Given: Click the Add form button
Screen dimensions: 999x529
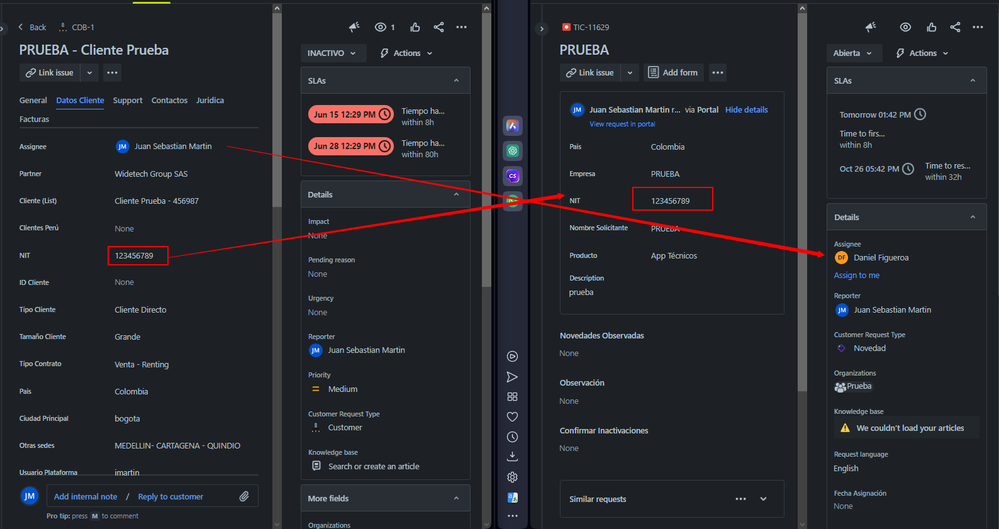Looking at the screenshot, I should coord(672,72).
